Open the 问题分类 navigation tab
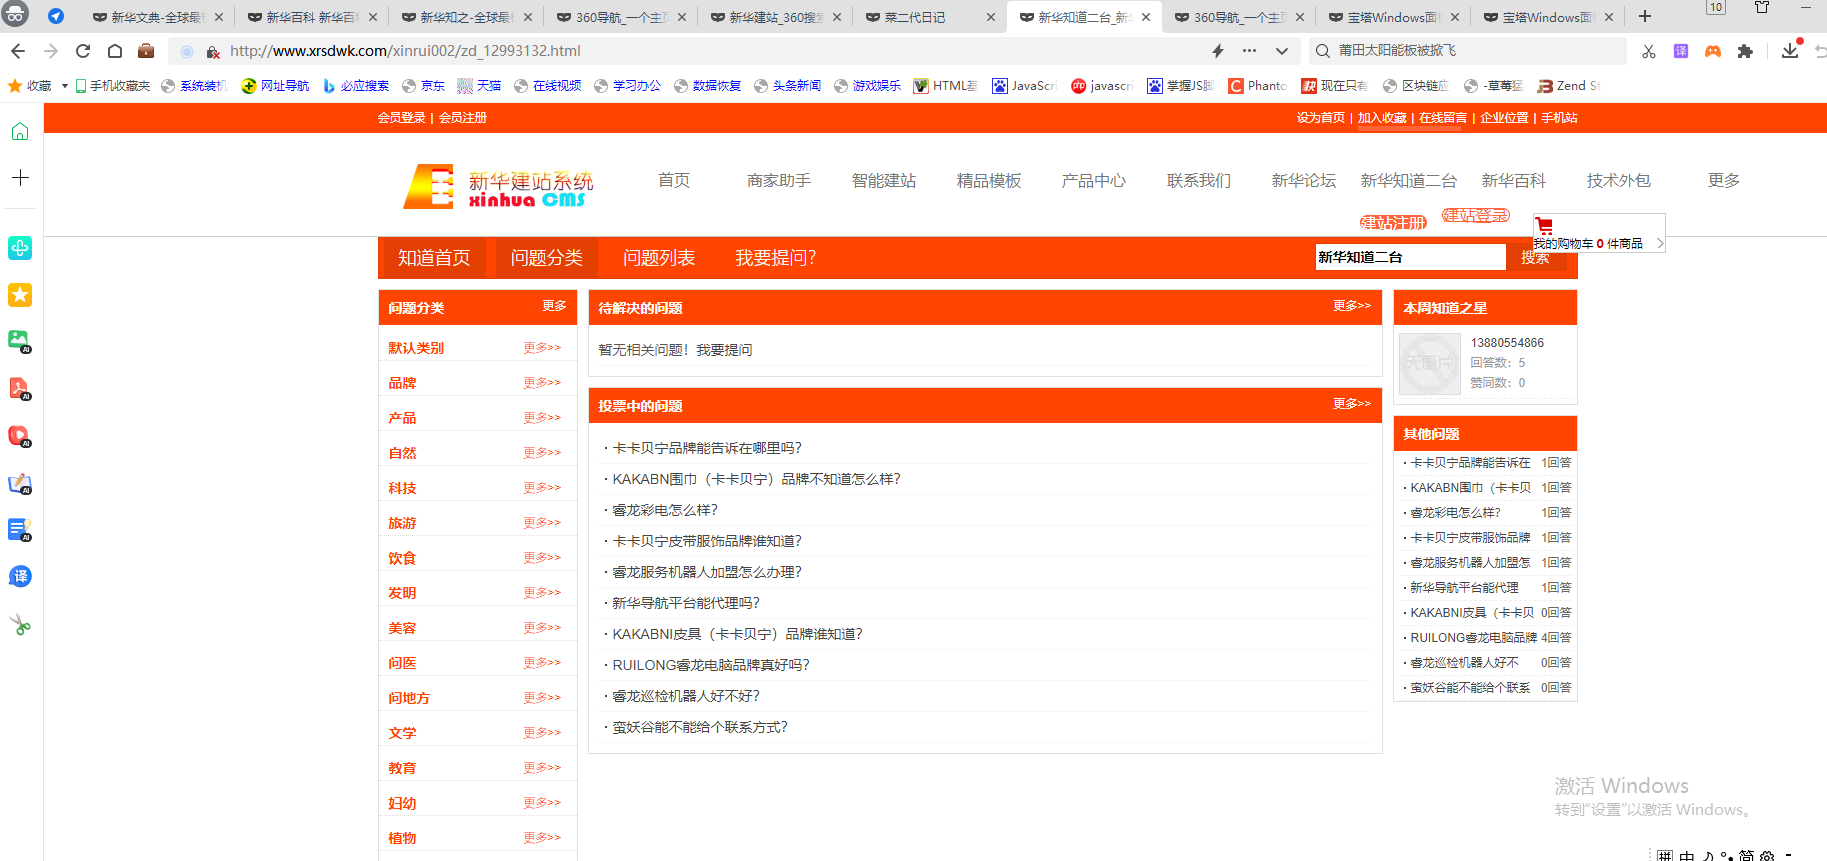The width and height of the screenshot is (1827, 861). point(546,258)
